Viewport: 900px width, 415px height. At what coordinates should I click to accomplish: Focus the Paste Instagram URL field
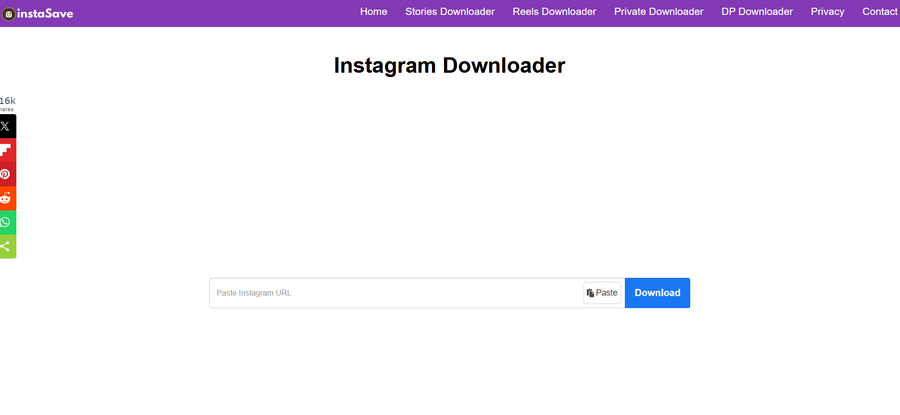click(x=396, y=293)
